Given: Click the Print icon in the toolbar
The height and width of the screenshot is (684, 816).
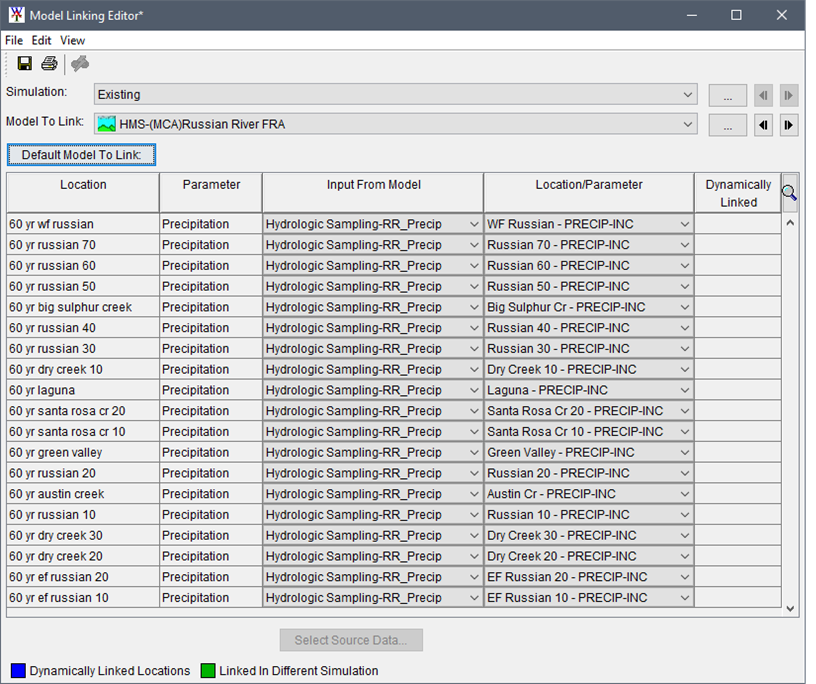Looking at the screenshot, I should click(48, 63).
